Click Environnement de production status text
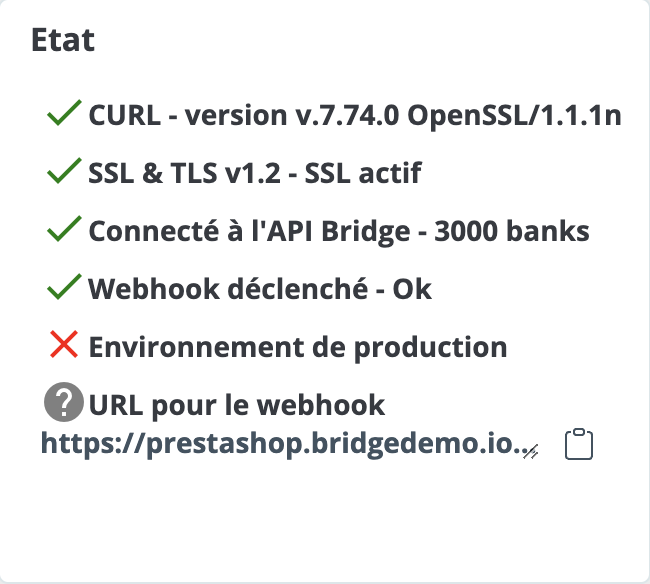 (298, 347)
